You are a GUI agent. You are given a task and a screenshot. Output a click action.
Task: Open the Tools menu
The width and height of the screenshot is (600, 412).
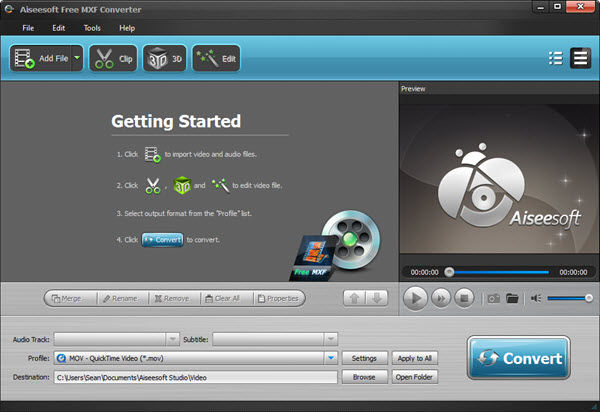click(92, 28)
